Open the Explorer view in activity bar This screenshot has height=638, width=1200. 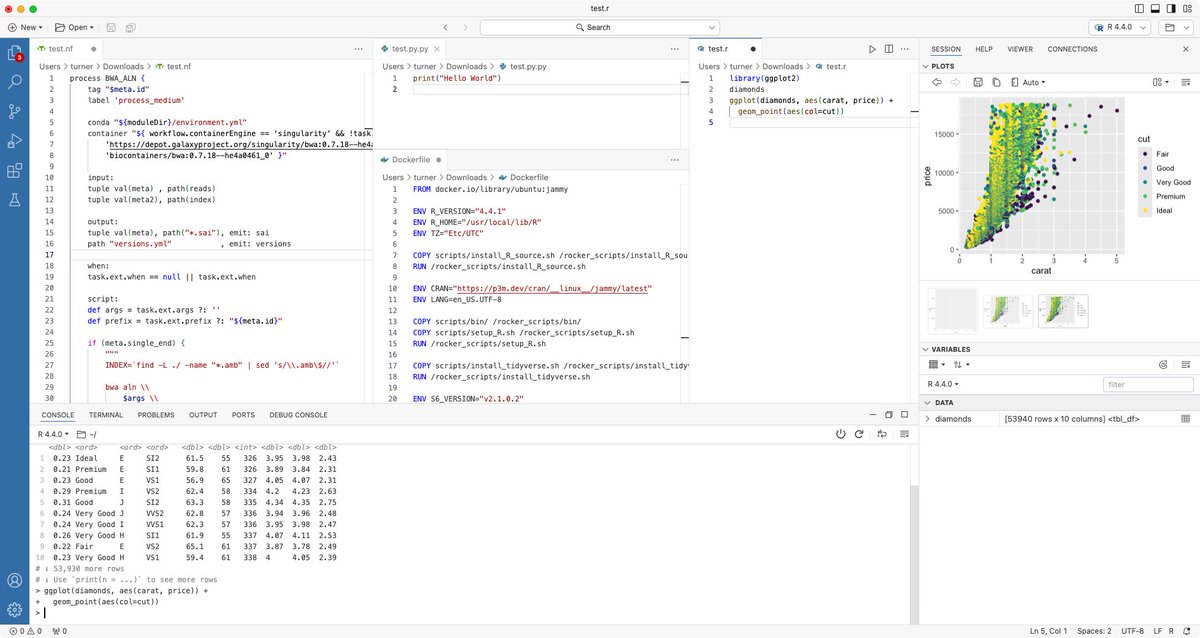coord(15,53)
